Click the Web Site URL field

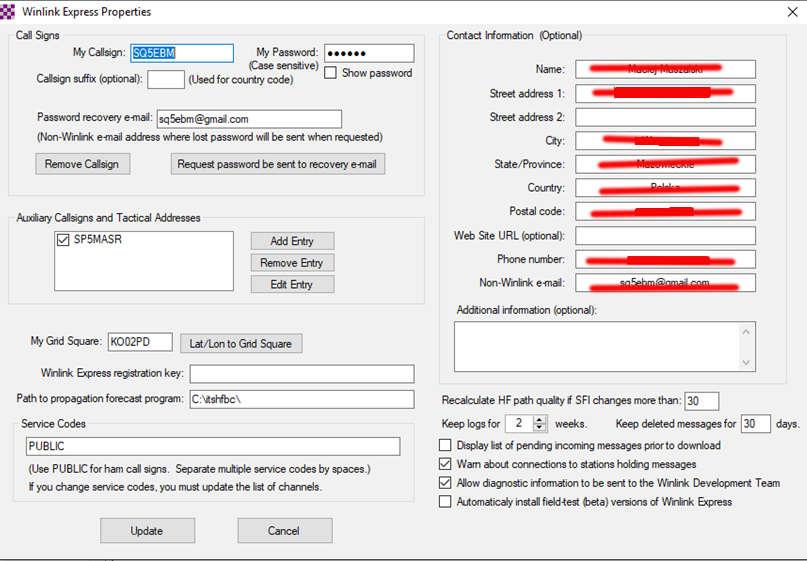665,235
